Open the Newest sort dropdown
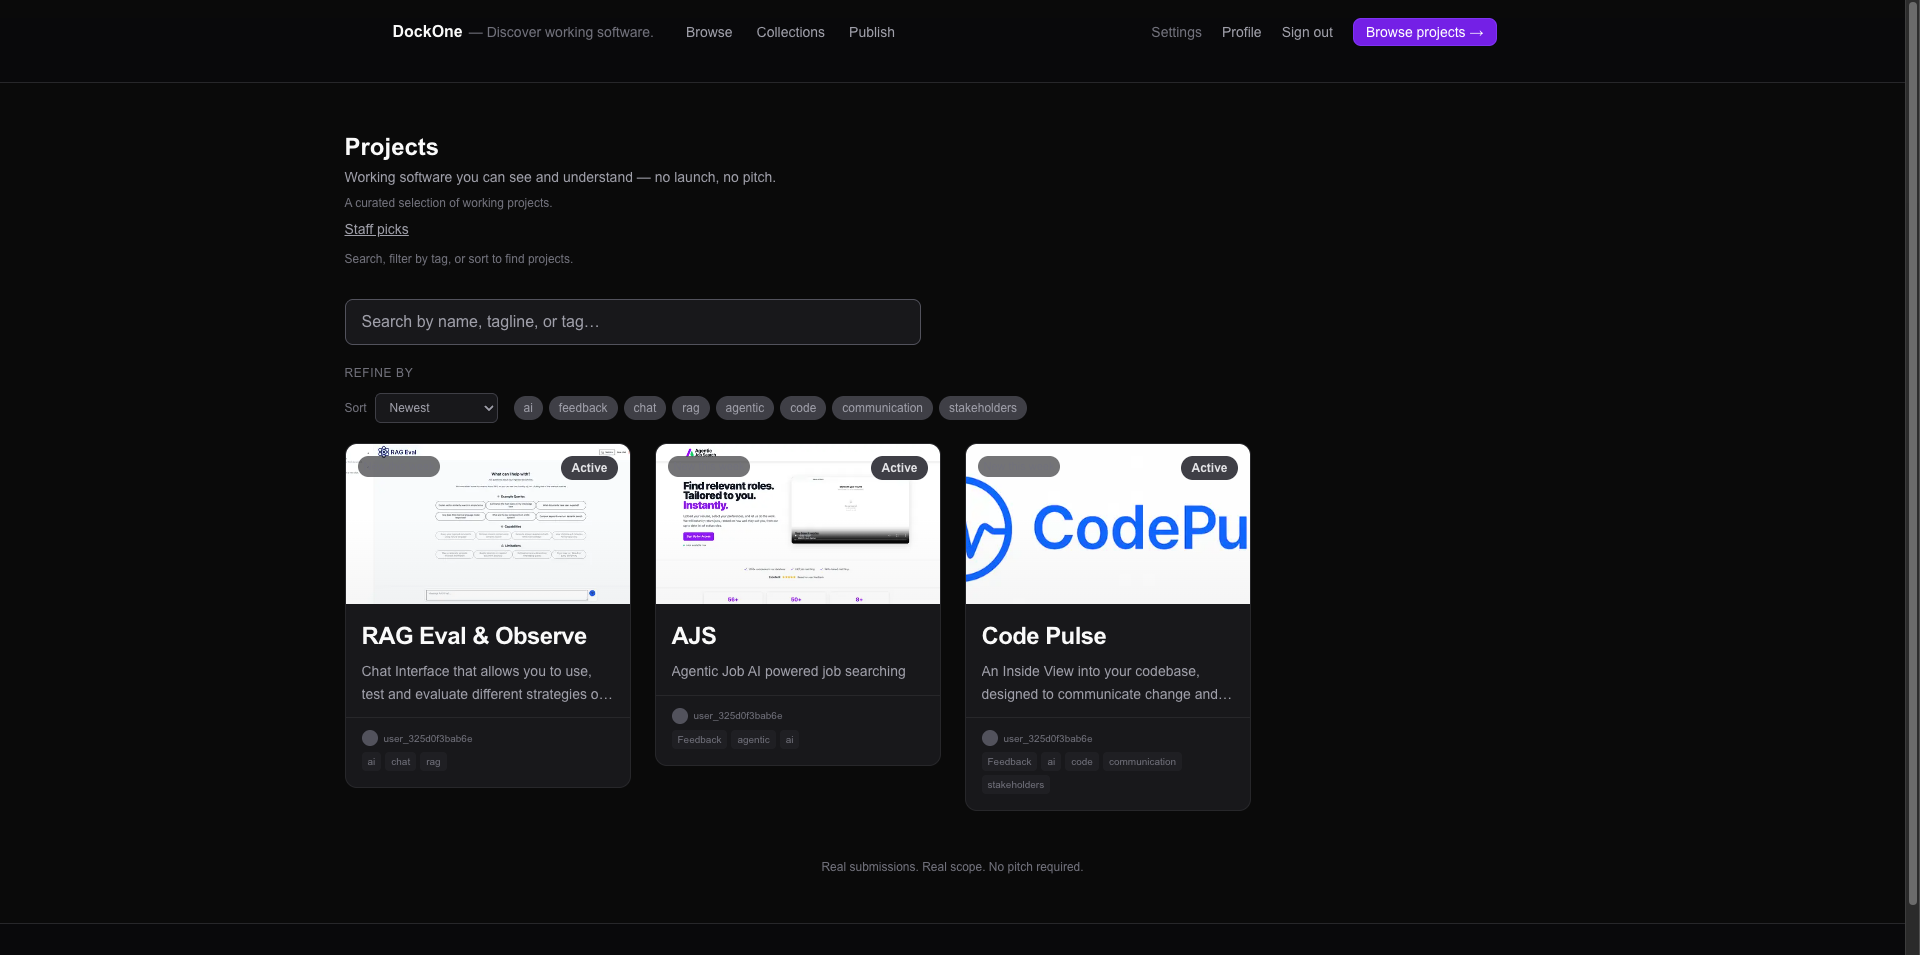This screenshot has height=955, width=1920. [x=435, y=408]
